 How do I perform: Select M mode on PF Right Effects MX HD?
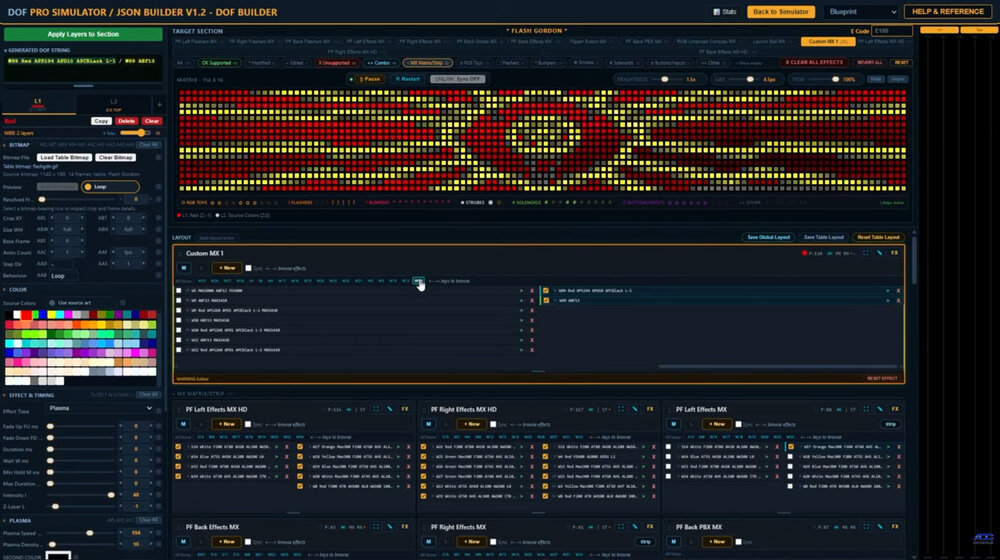pyautogui.click(x=429, y=424)
